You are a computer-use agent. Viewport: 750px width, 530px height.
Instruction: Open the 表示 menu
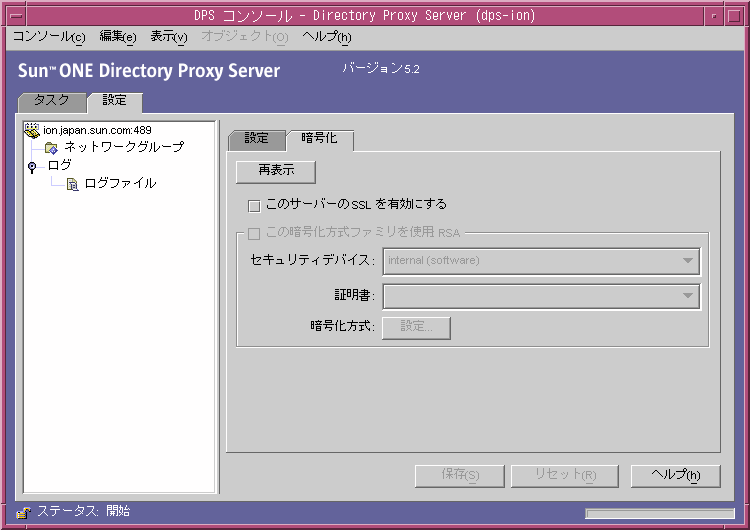click(x=169, y=36)
